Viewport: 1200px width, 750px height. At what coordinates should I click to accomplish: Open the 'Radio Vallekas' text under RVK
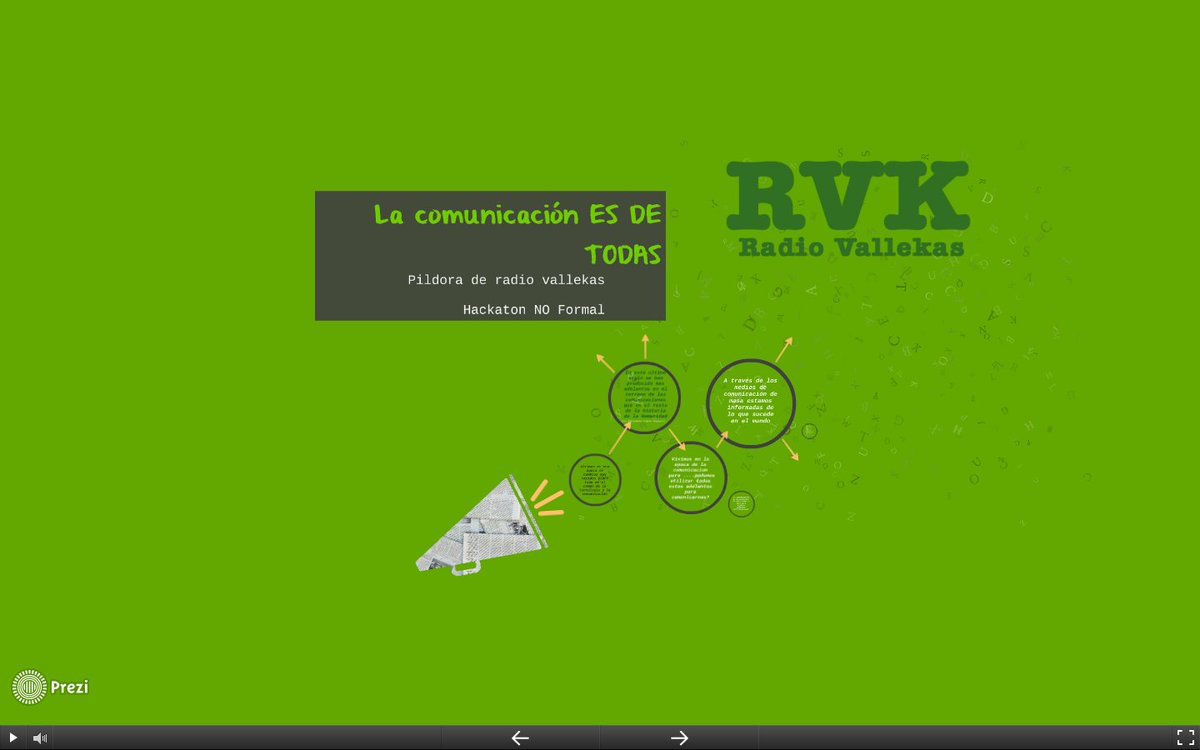coord(851,247)
